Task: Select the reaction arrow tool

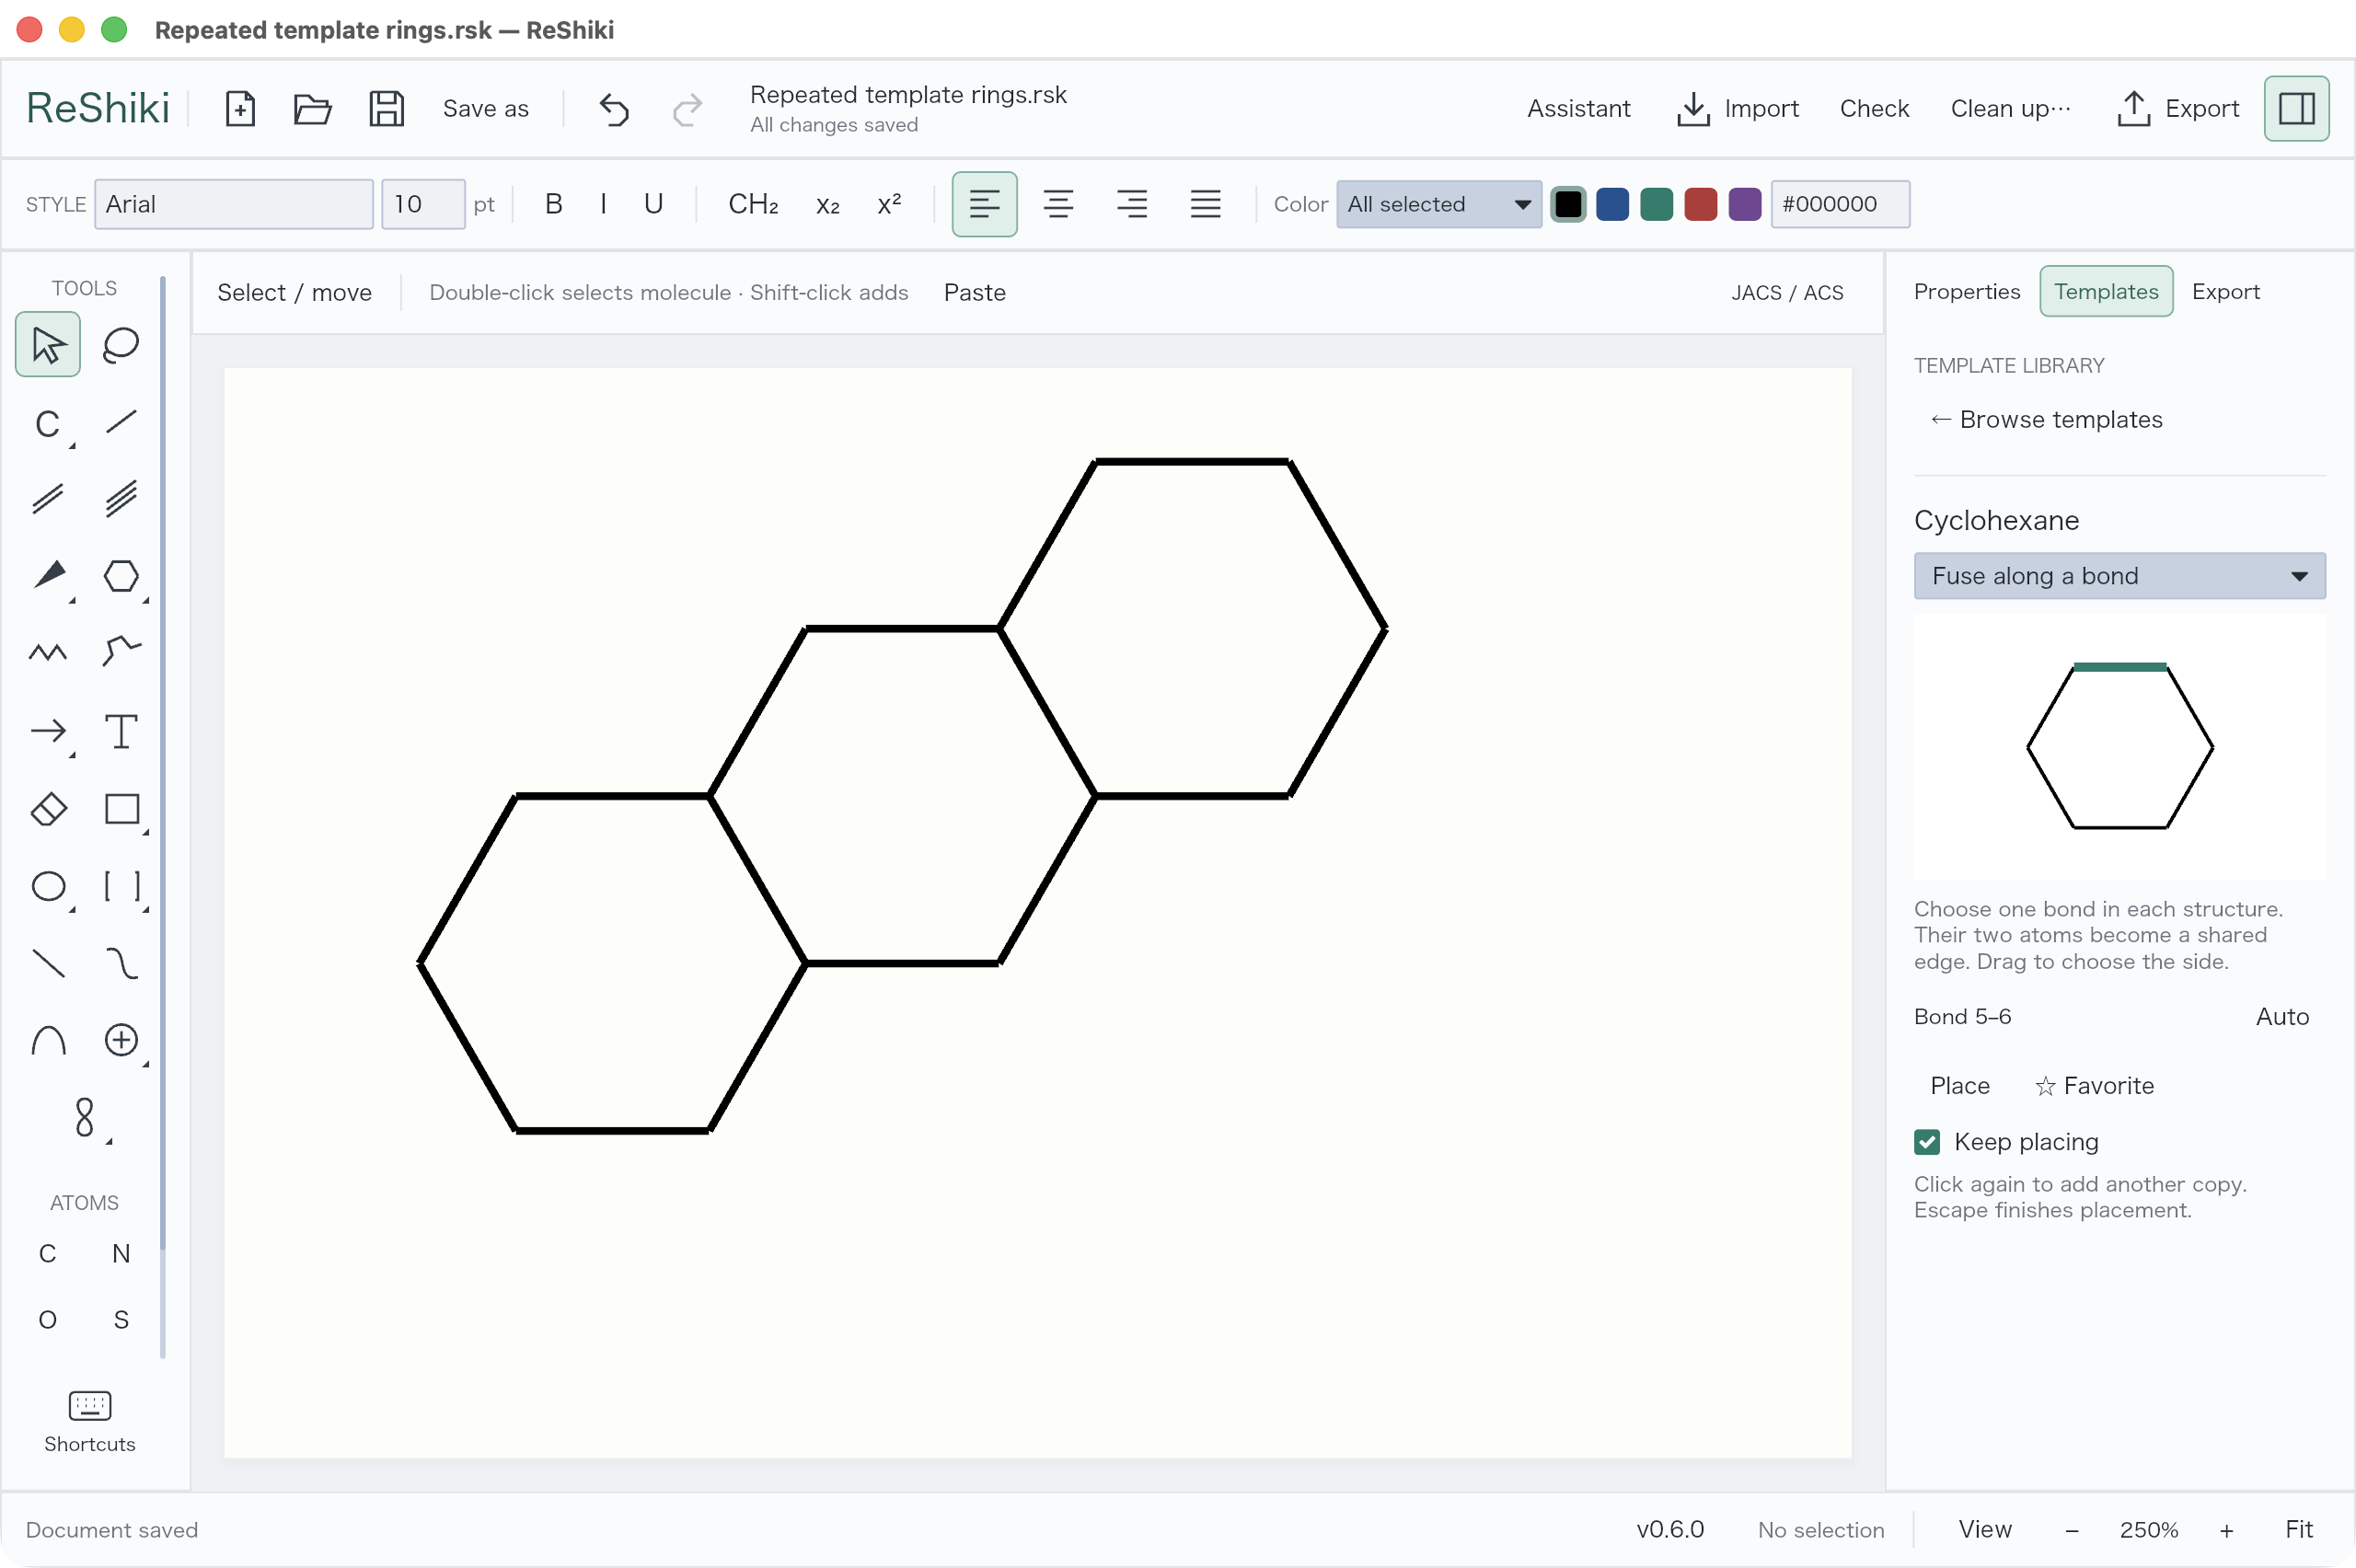Action: point(48,731)
